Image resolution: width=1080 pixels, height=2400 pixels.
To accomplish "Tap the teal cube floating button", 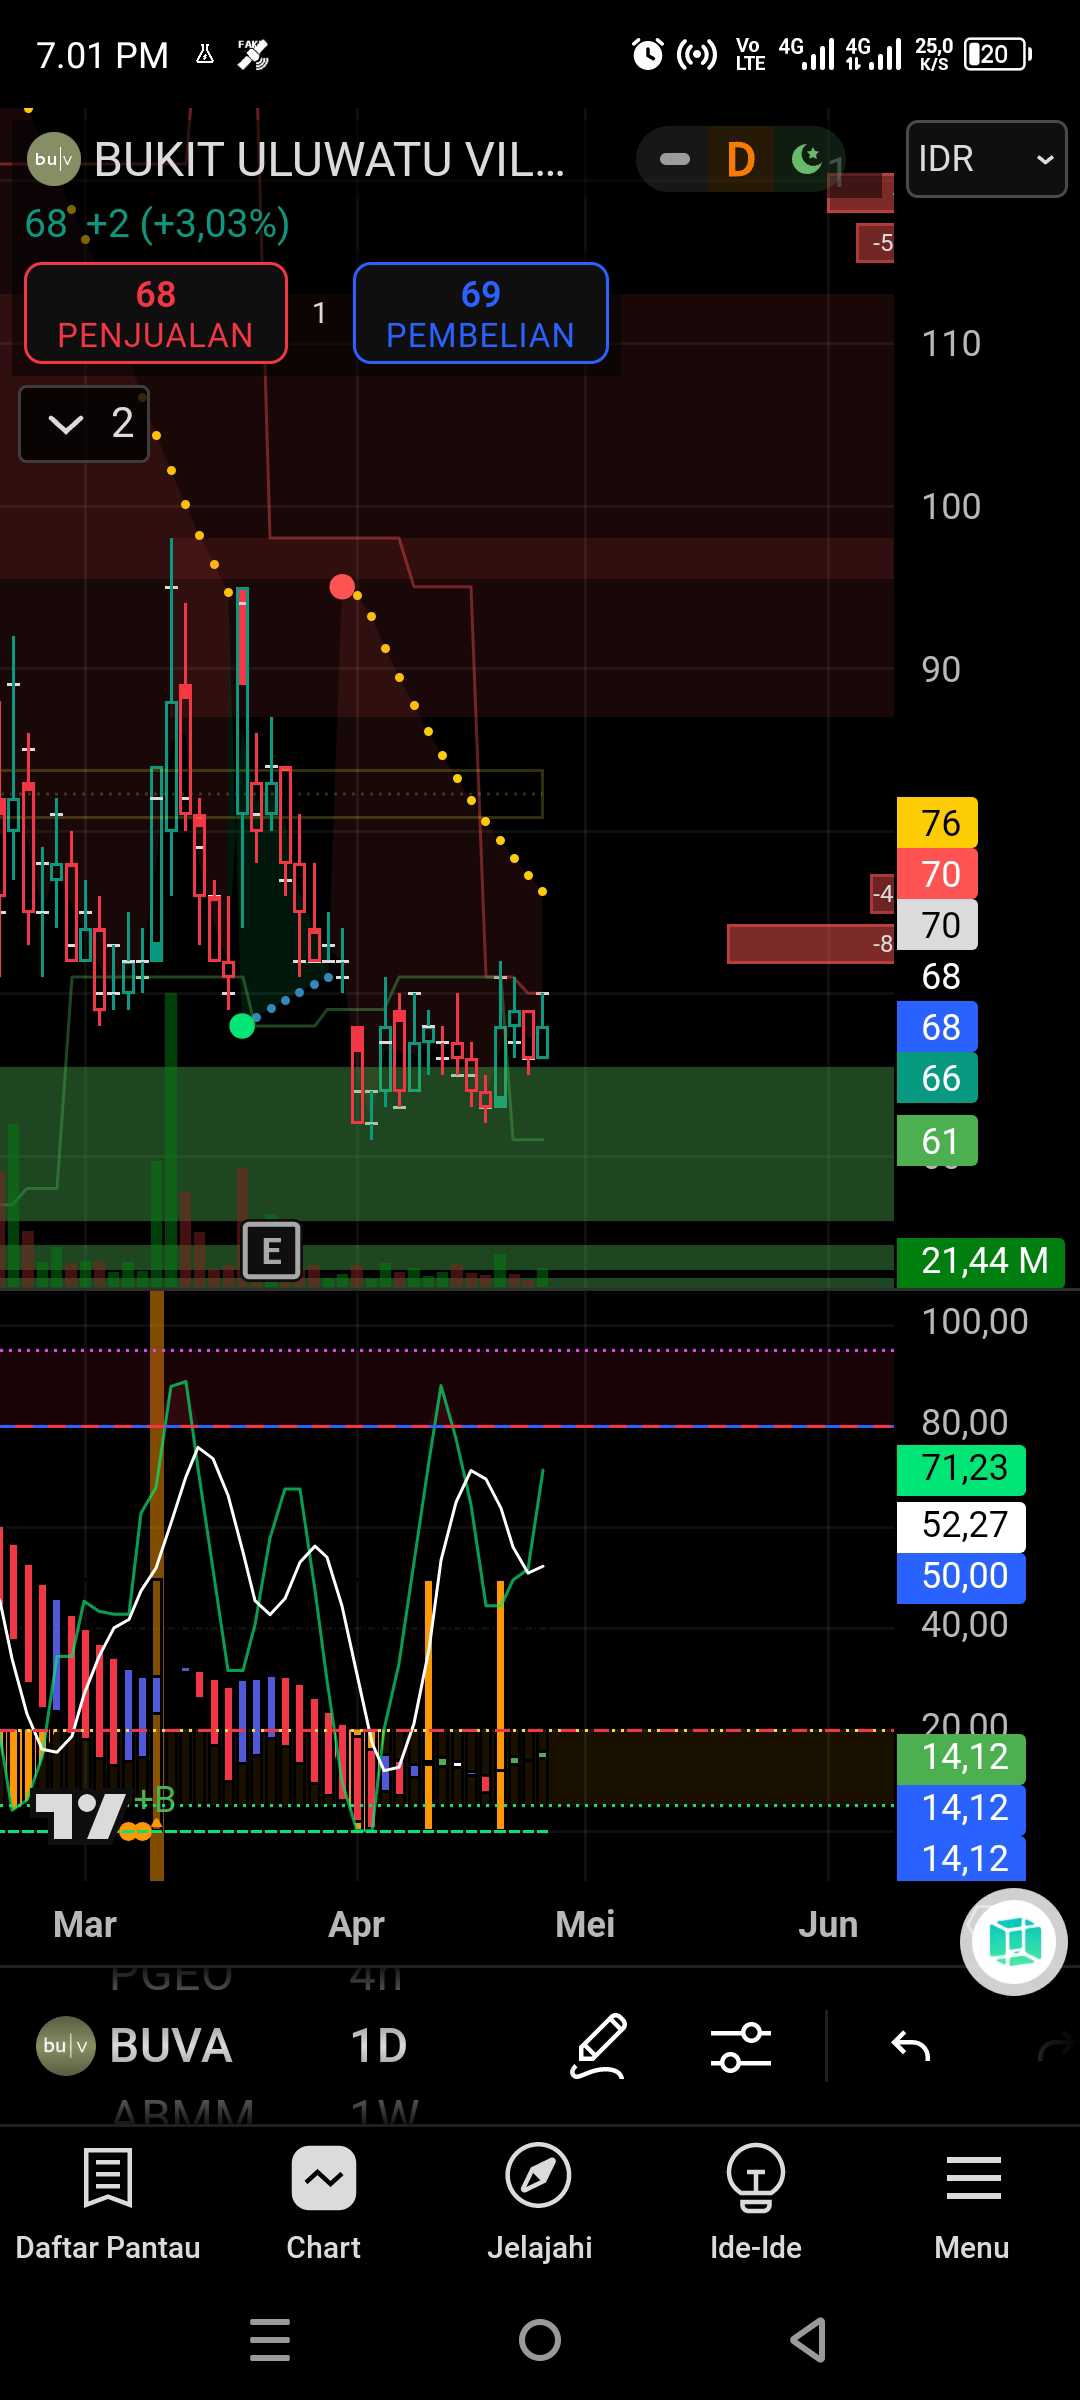I will point(1014,1942).
